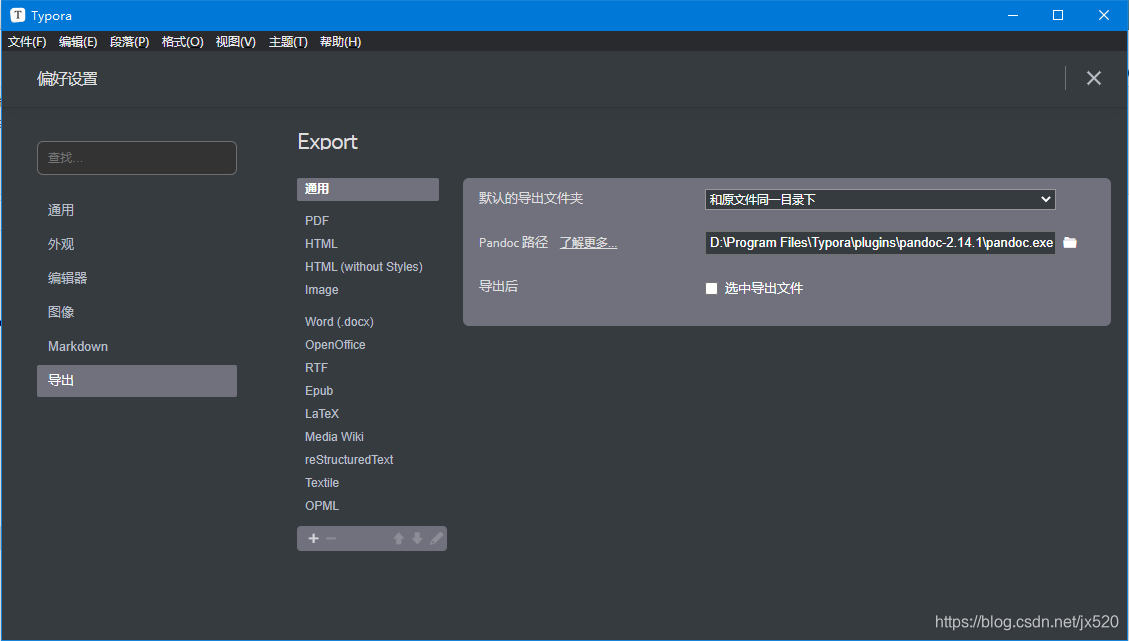This screenshot has width=1129, height=641.
Task: Maximize the Typora window
Action: click(x=1058, y=15)
